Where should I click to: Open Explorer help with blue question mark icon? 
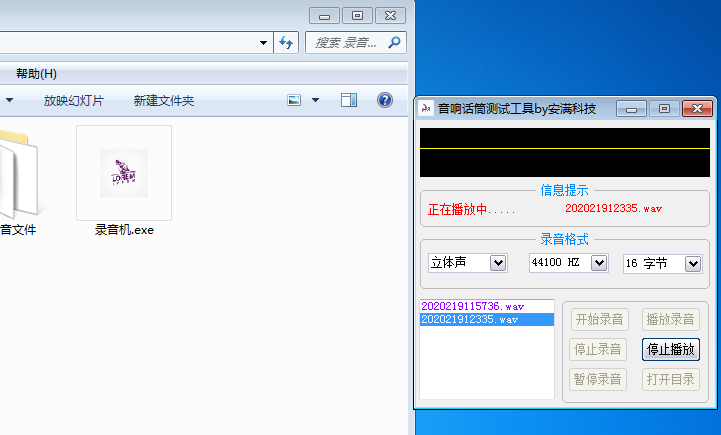tap(384, 100)
